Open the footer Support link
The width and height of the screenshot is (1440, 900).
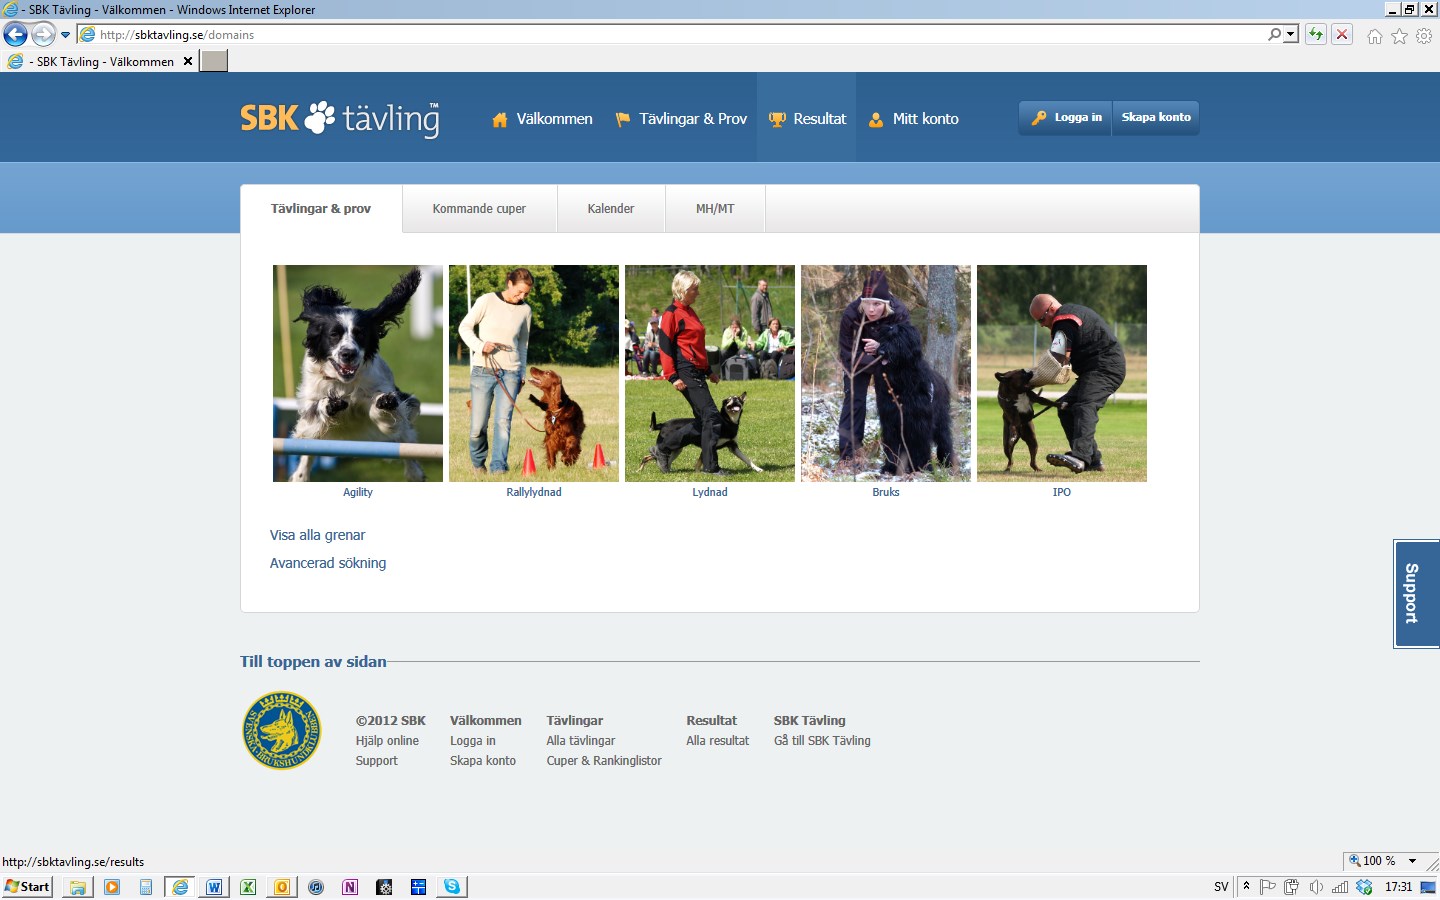[x=377, y=761]
